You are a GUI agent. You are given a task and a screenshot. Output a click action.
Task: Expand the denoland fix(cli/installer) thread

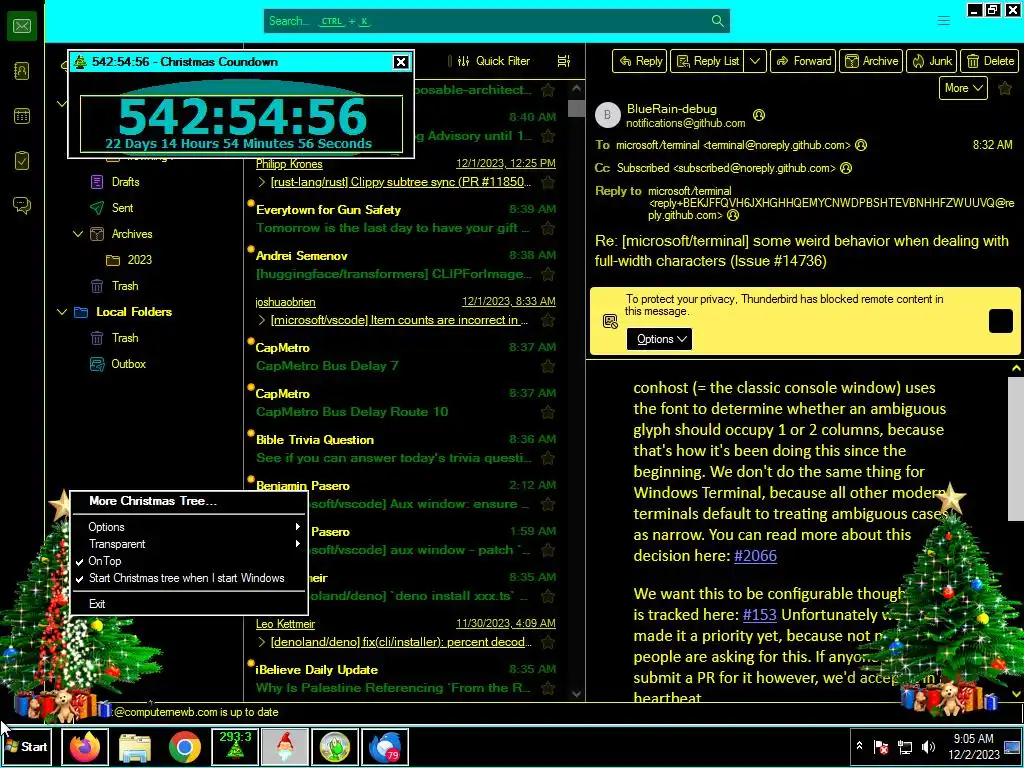(x=261, y=642)
